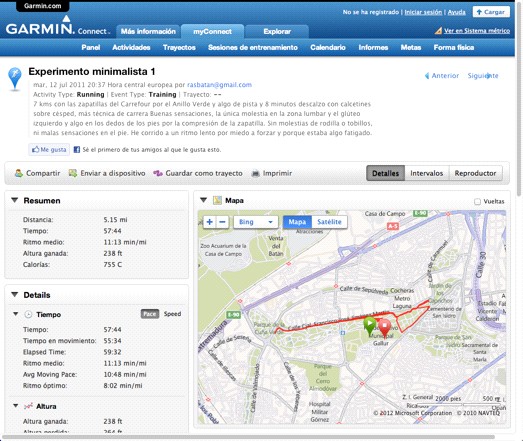
Task: Open Calendario menu item
Action: pos(328,47)
